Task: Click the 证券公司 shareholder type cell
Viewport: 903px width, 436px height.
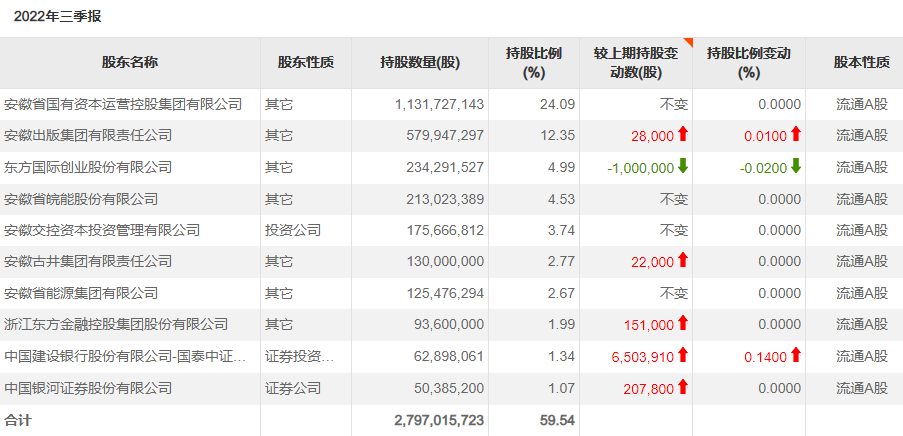Action: (293, 388)
